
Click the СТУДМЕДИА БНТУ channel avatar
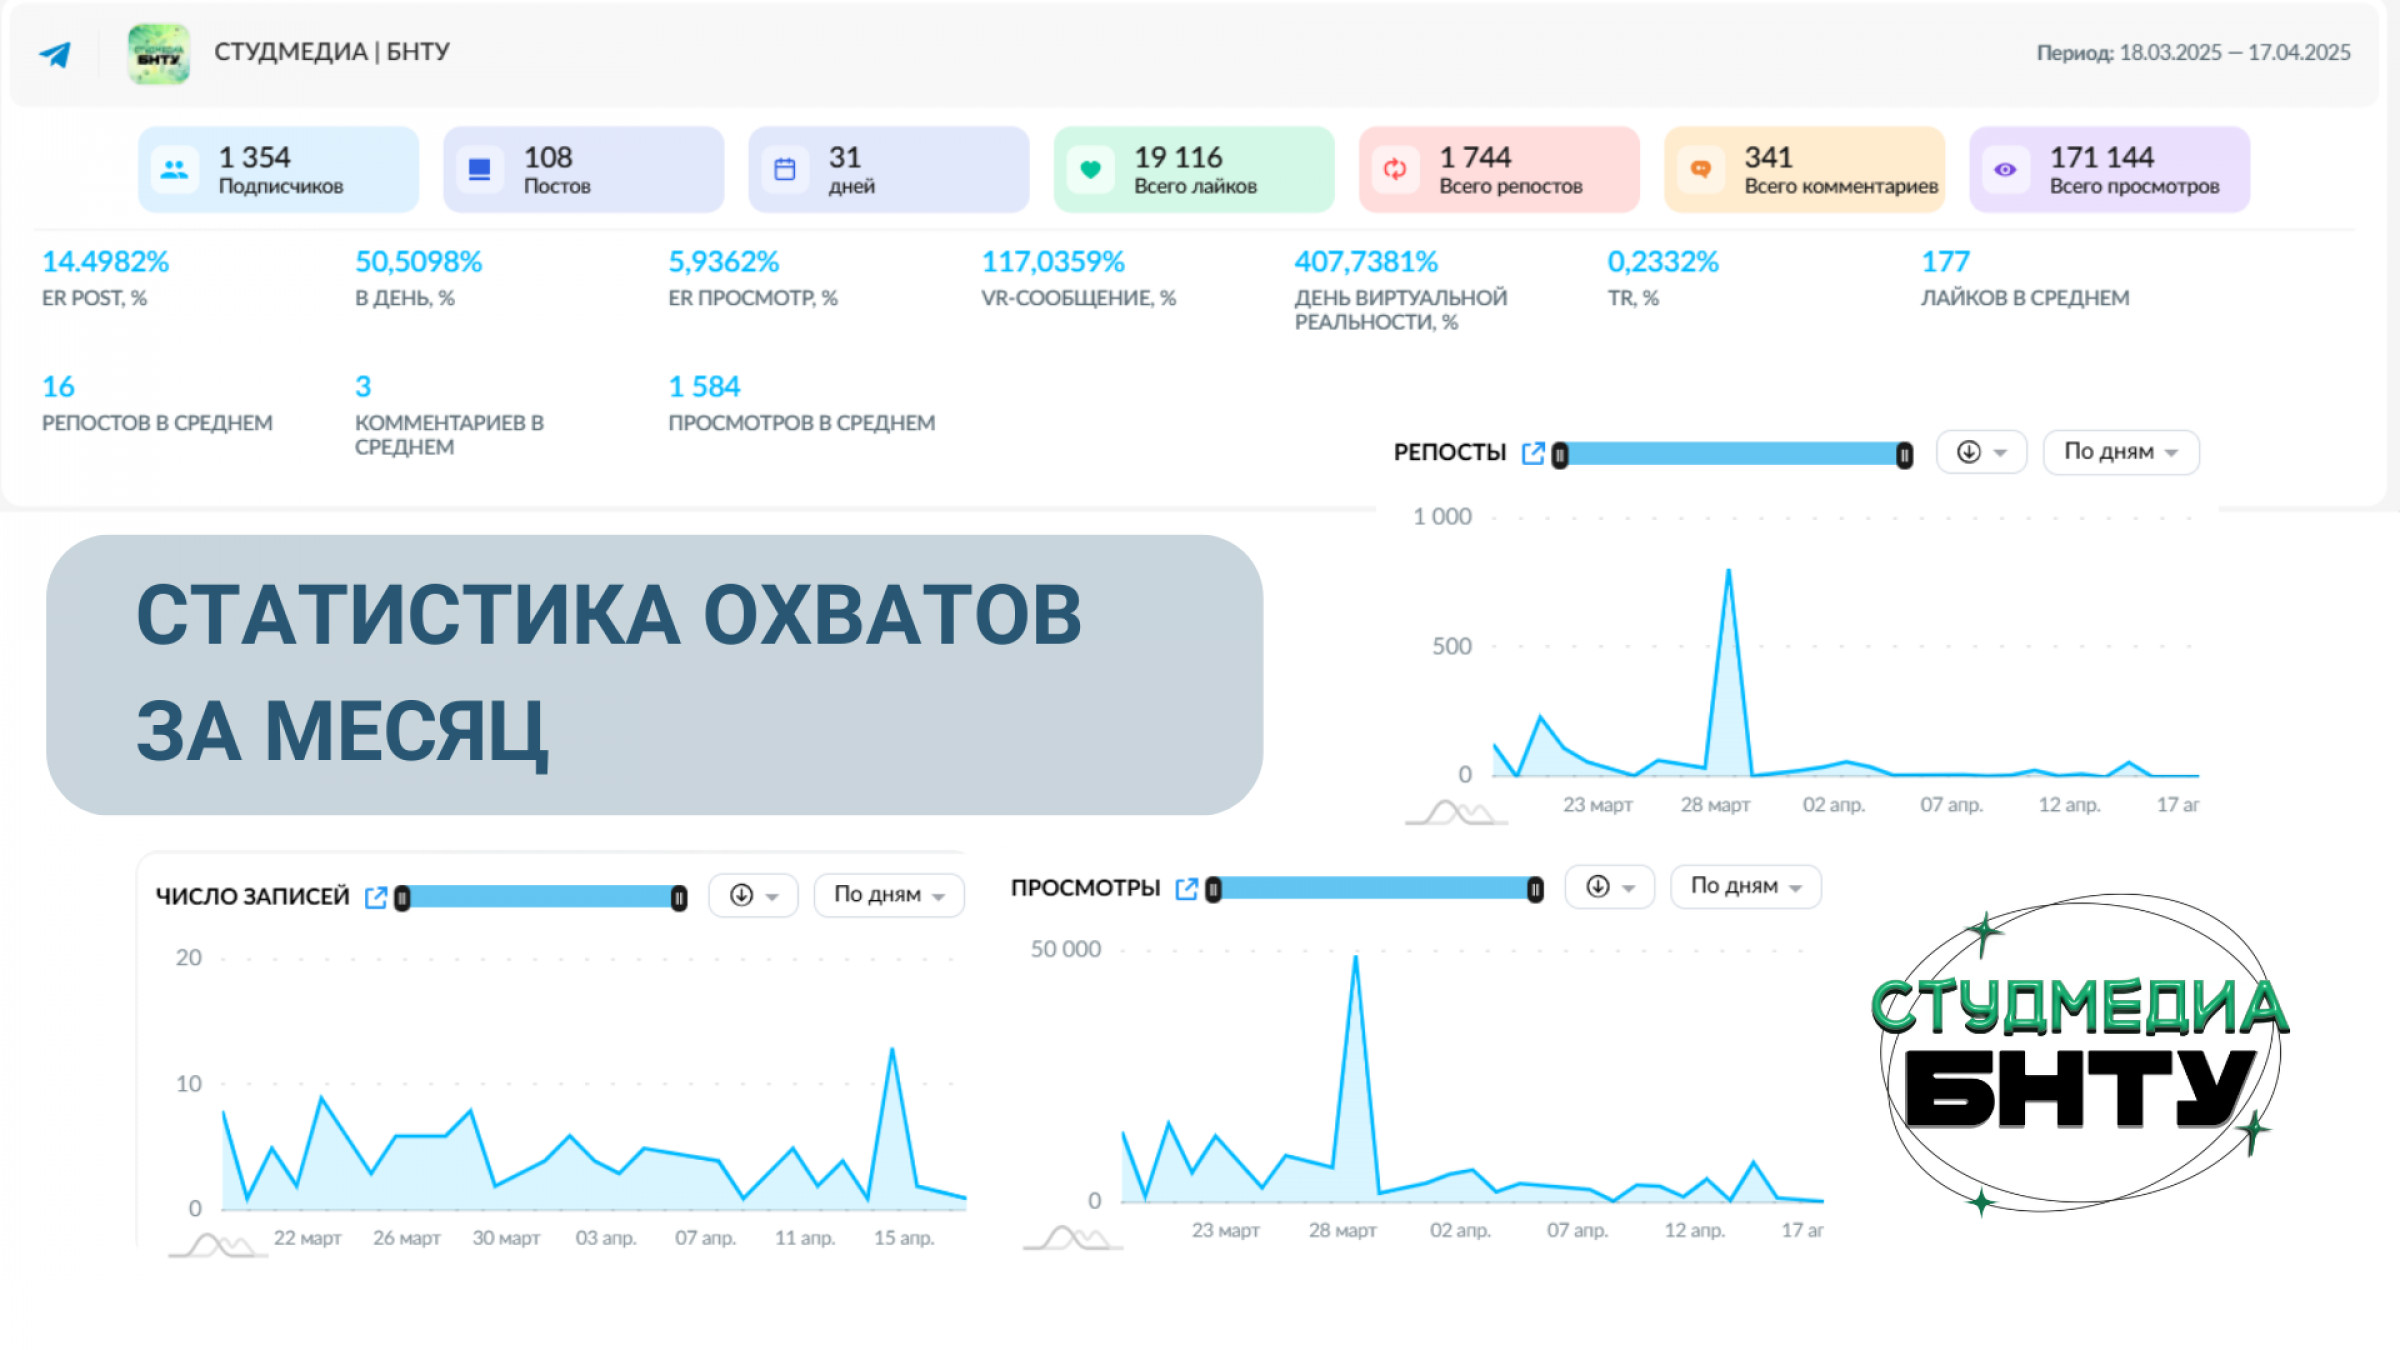tap(159, 54)
